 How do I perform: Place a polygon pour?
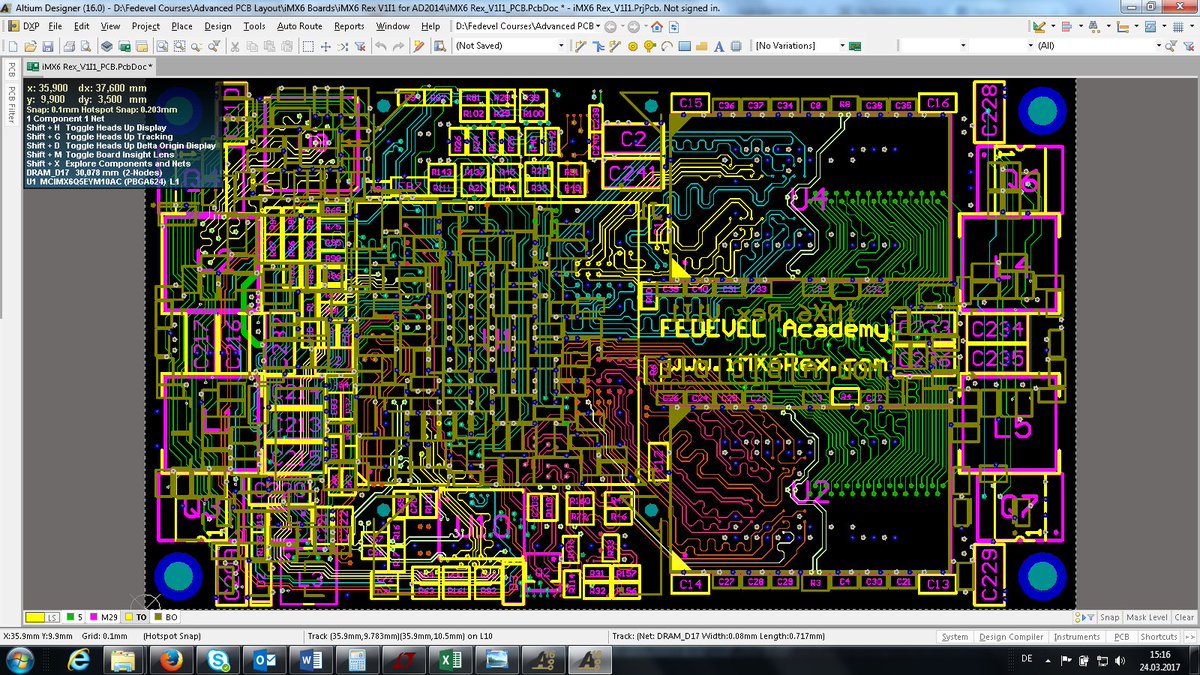[x=701, y=46]
